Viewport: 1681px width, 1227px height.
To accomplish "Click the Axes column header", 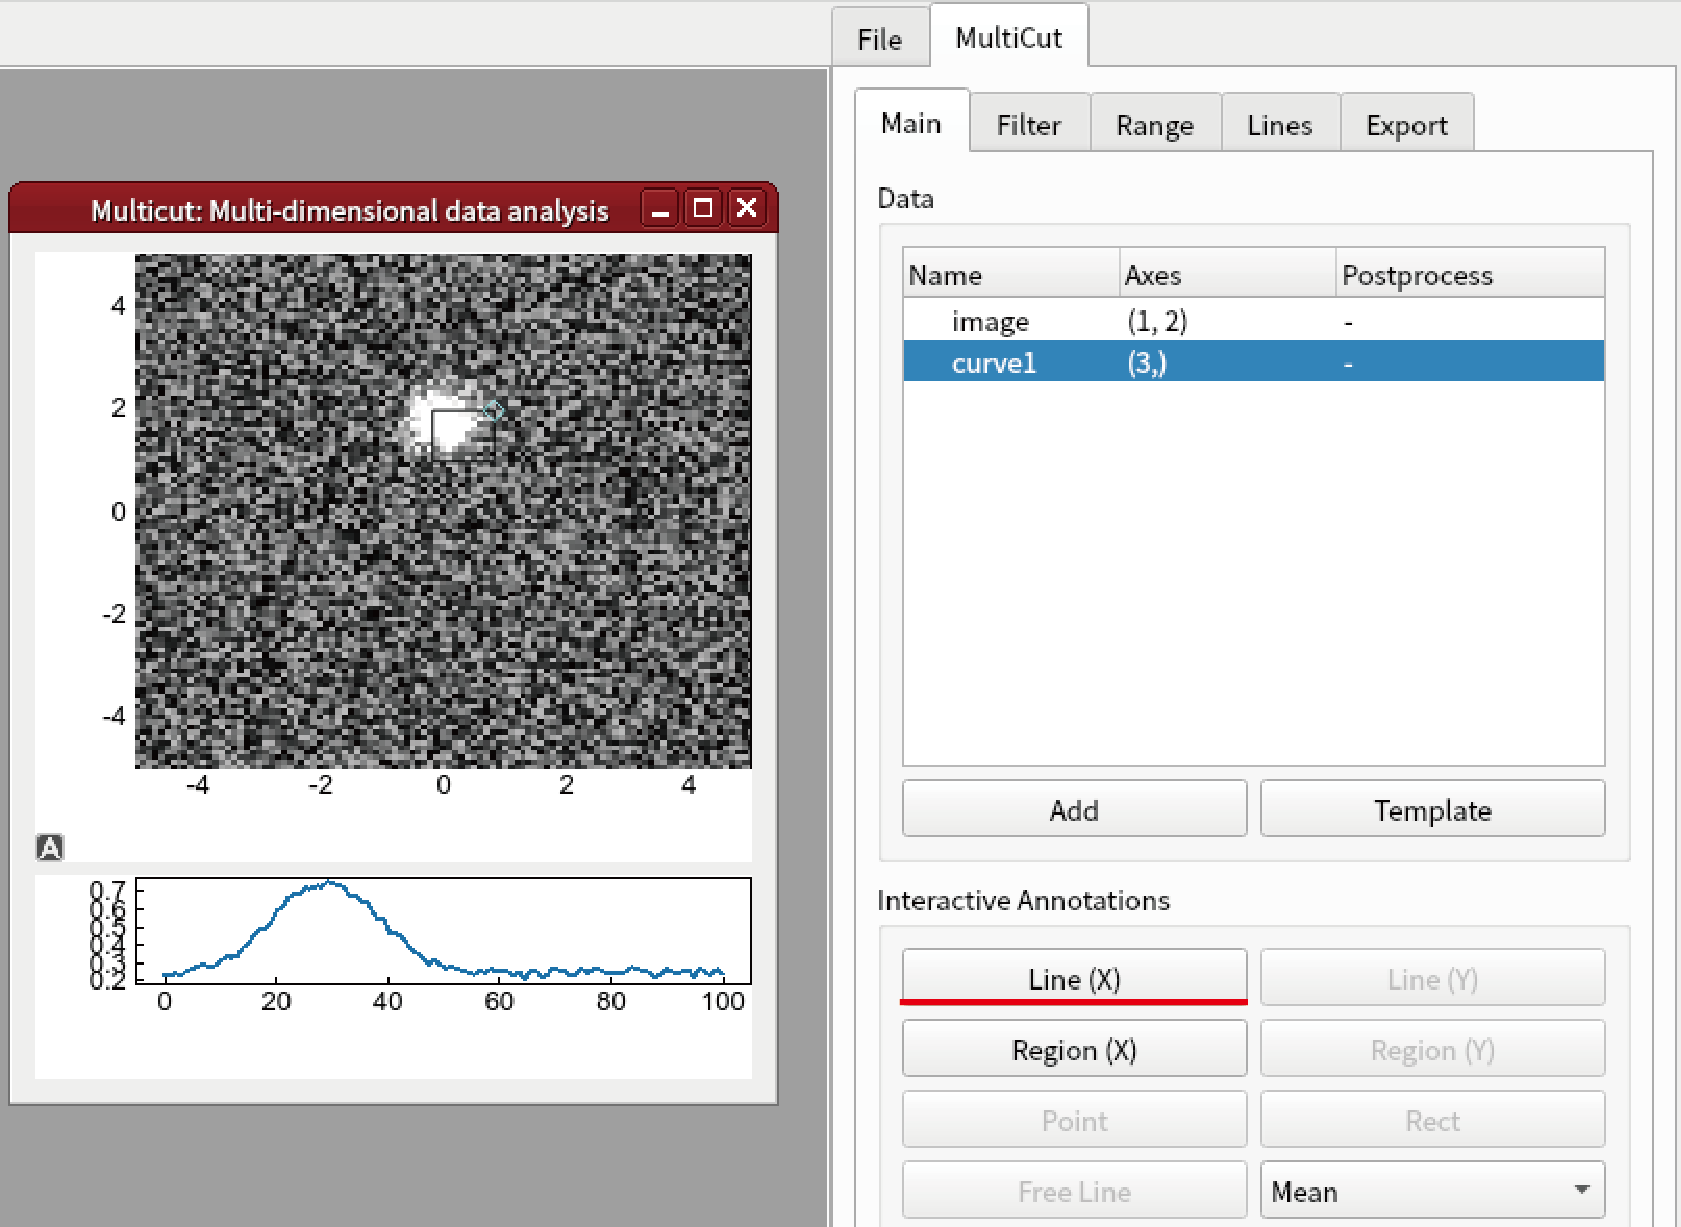I will (1227, 274).
